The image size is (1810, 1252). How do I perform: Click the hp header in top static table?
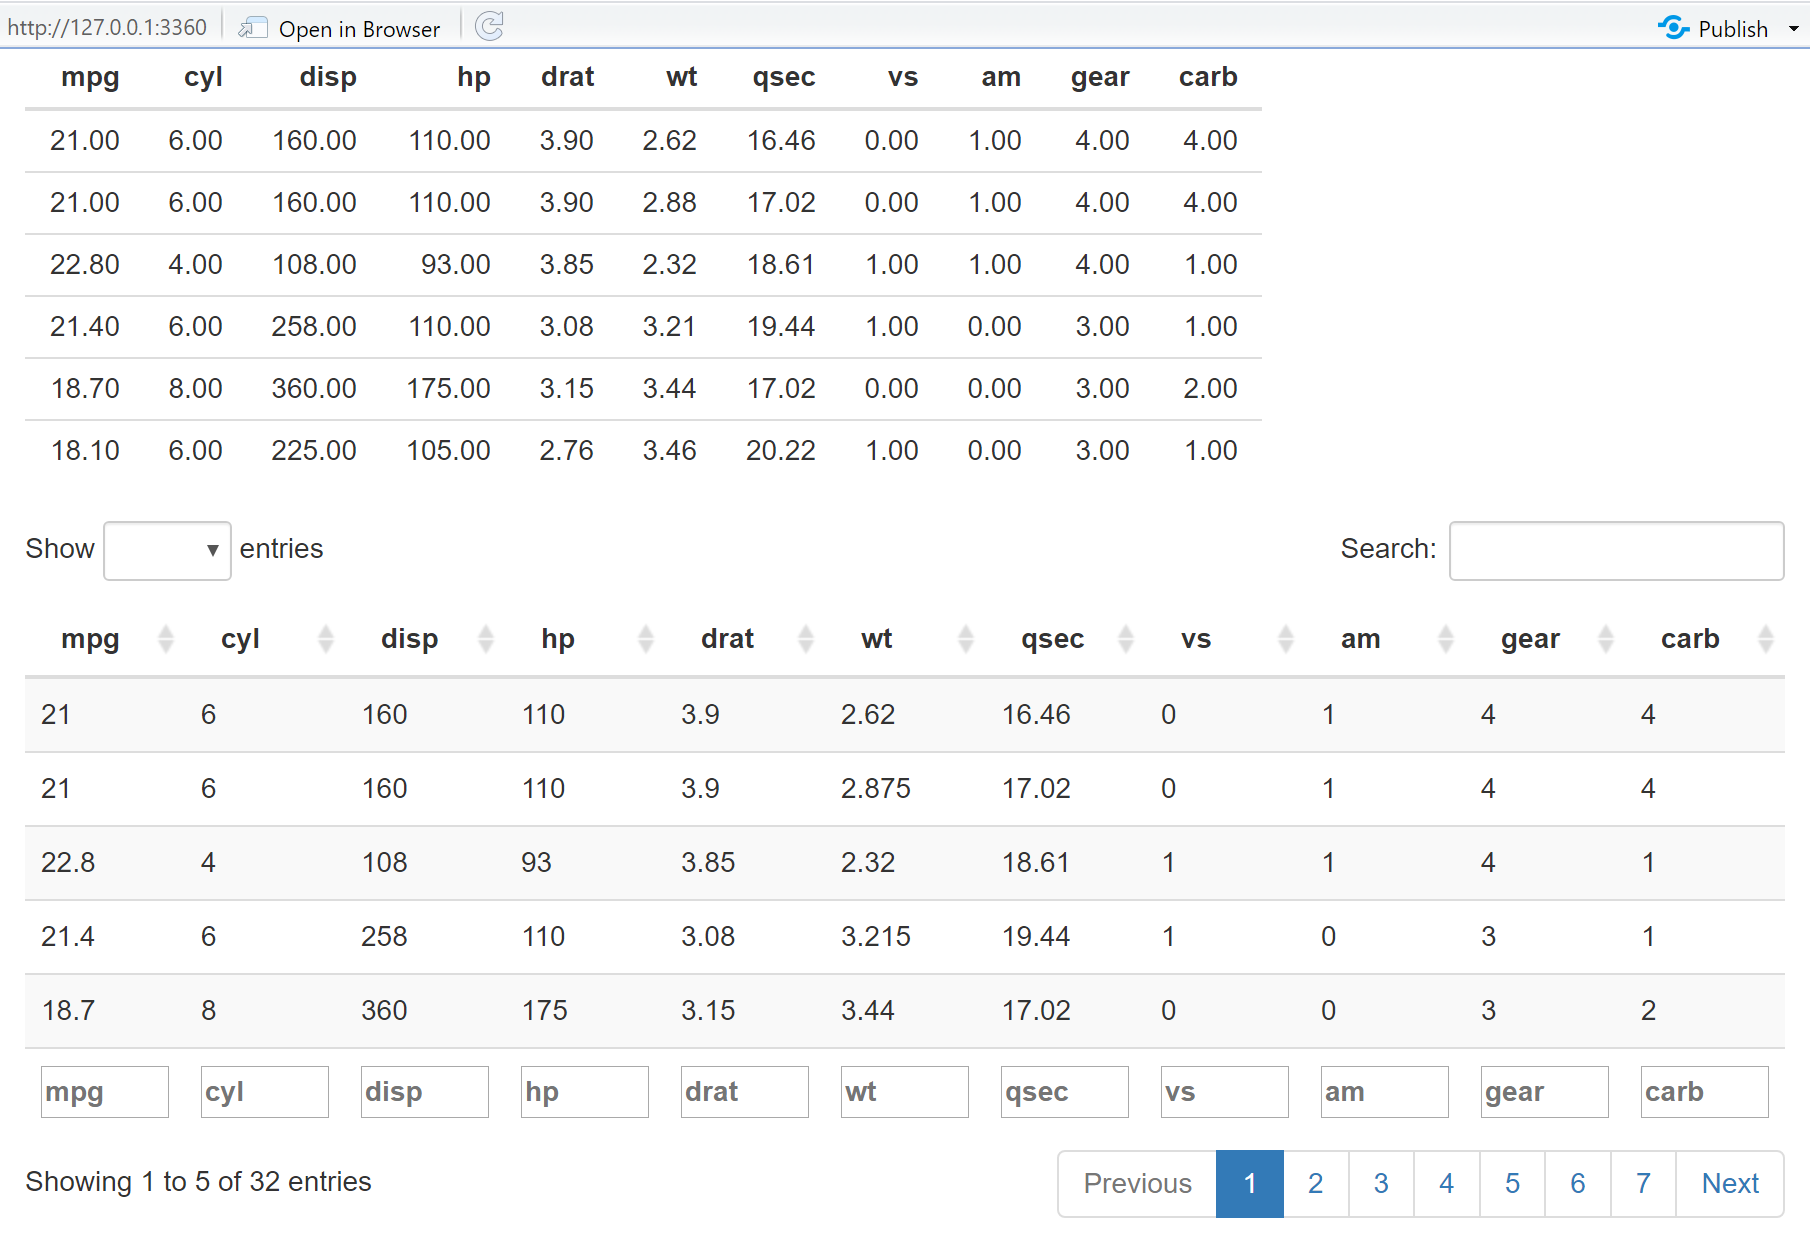tap(474, 77)
